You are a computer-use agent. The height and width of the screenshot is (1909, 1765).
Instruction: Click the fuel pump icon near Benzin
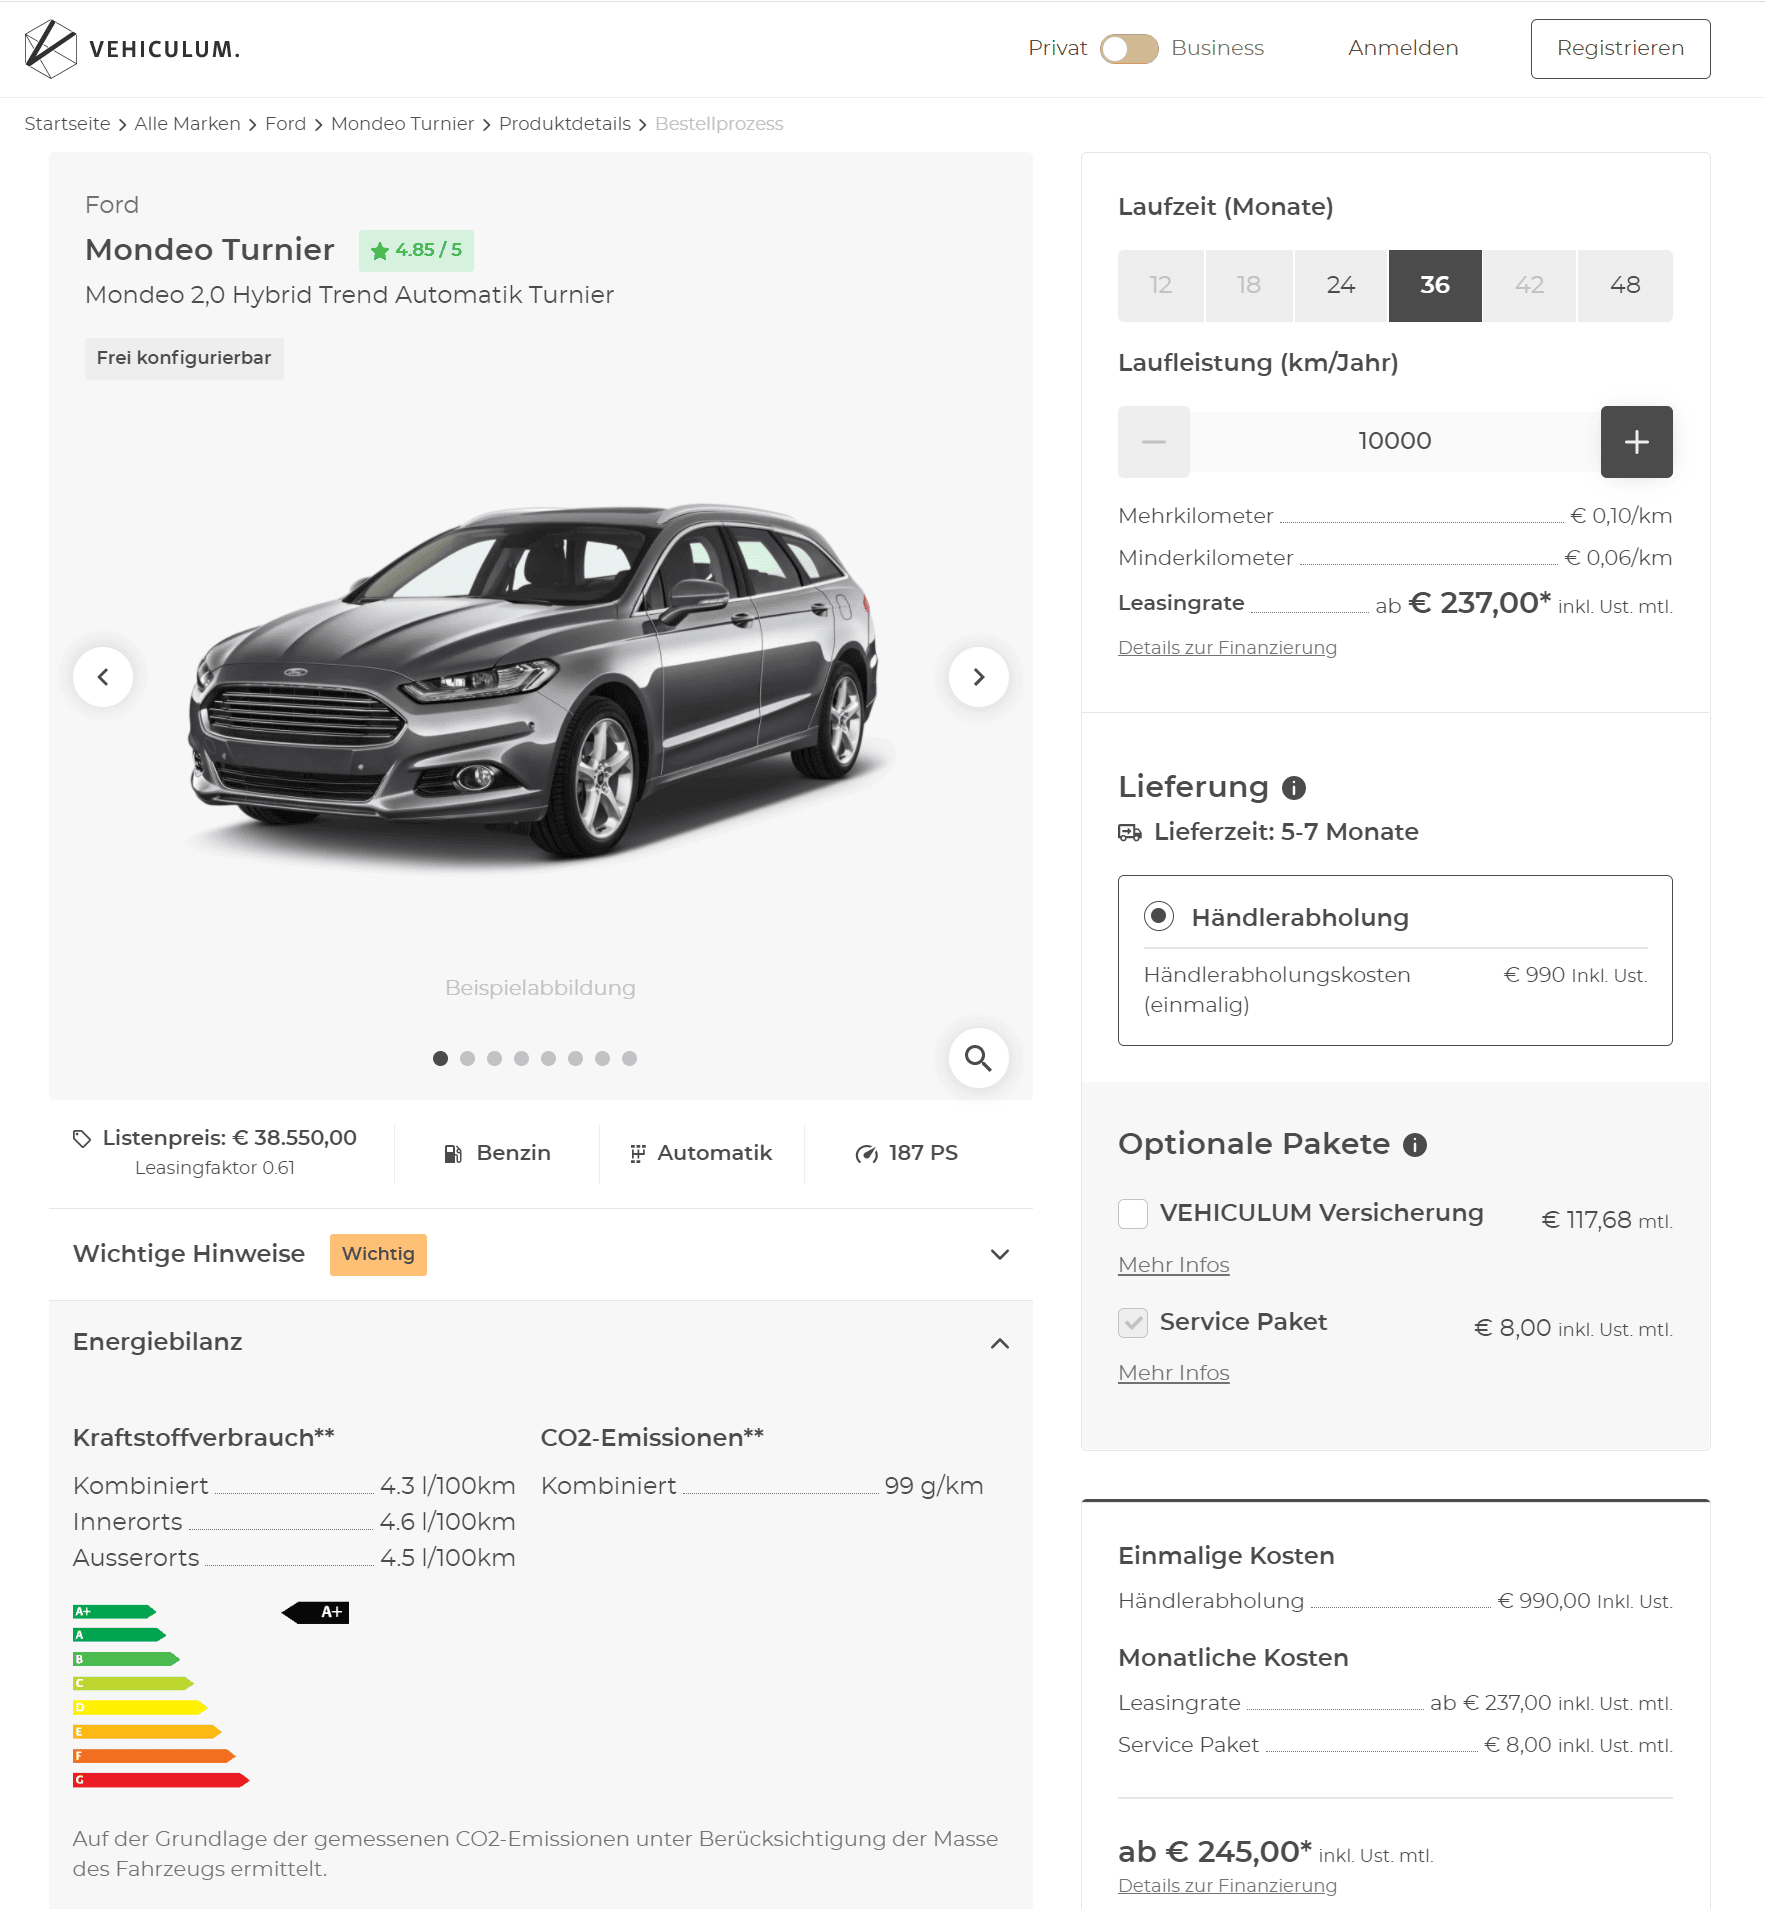tap(453, 1154)
